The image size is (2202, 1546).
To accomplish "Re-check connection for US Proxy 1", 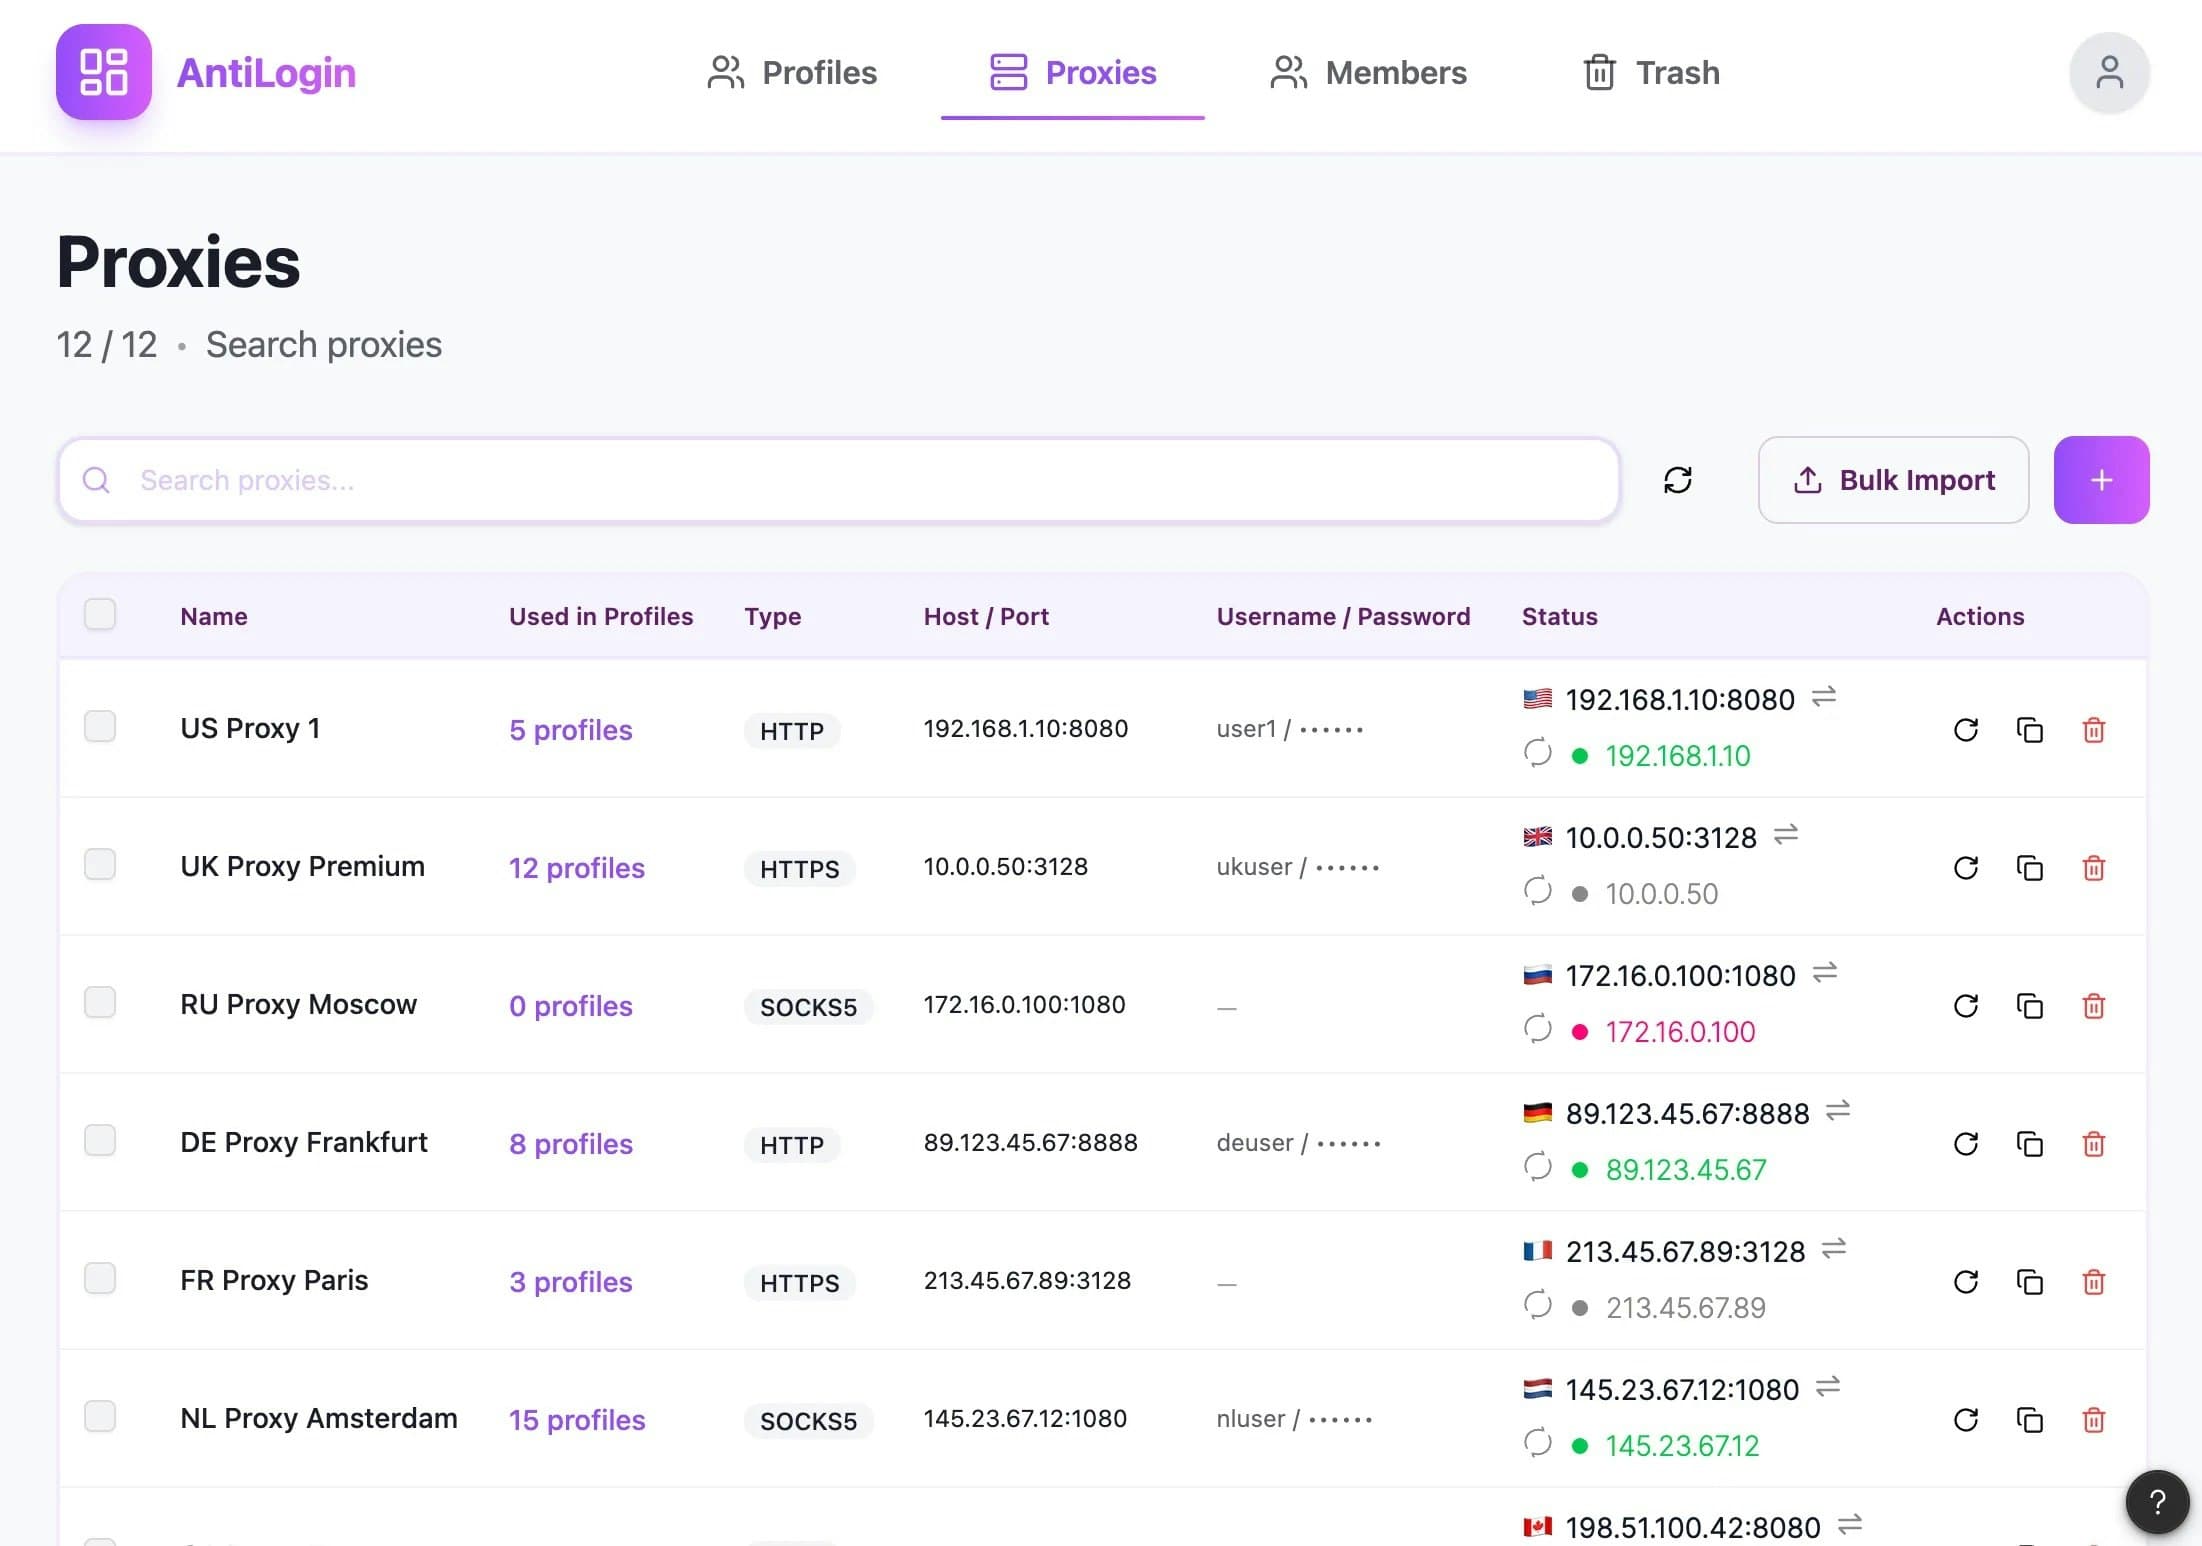I will [1965, 730].
